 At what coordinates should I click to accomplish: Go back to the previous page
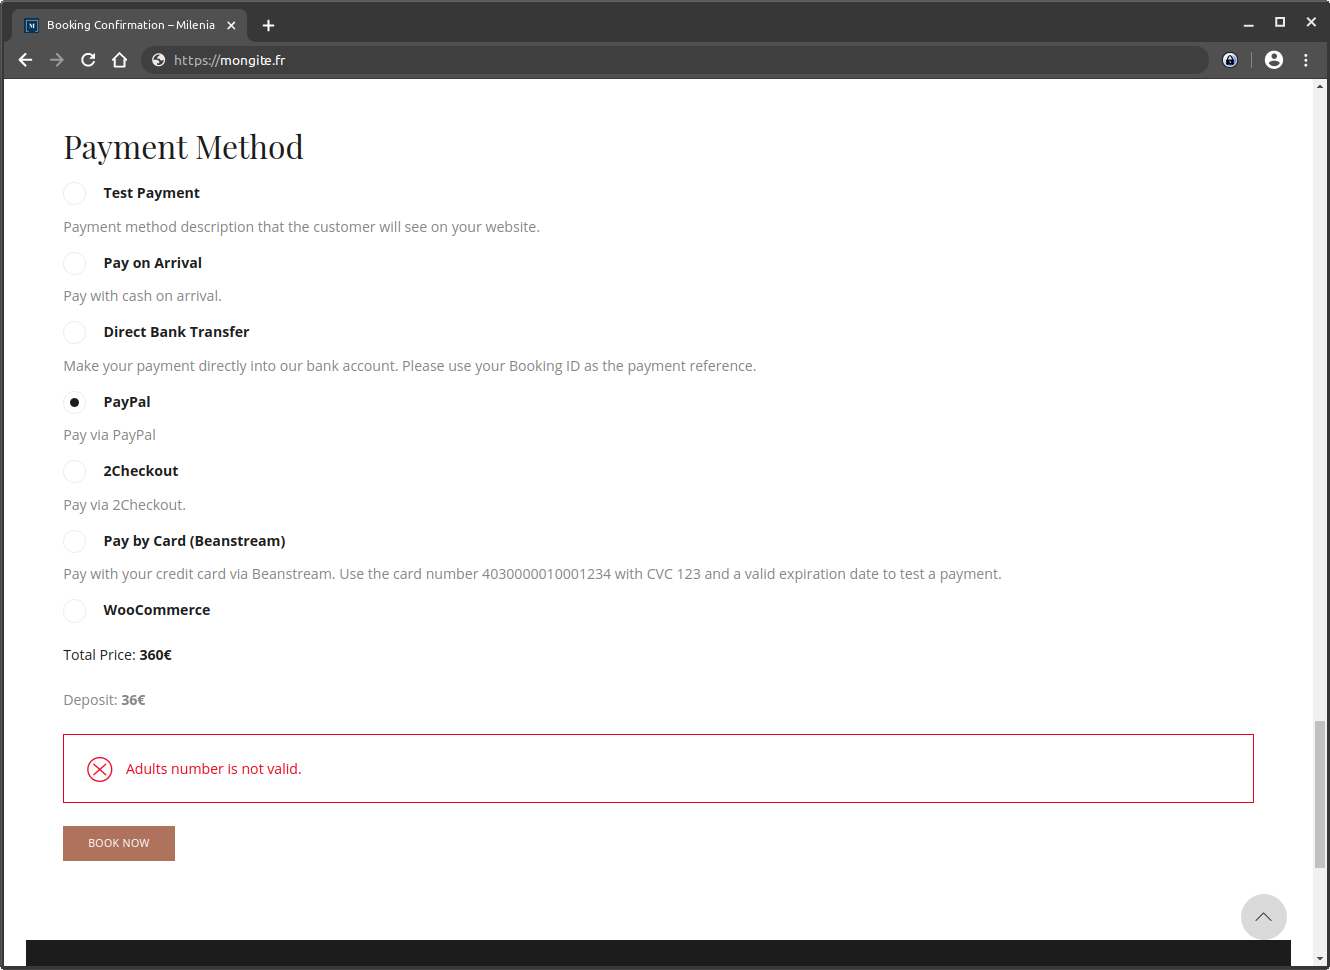(x=26, y=60)
